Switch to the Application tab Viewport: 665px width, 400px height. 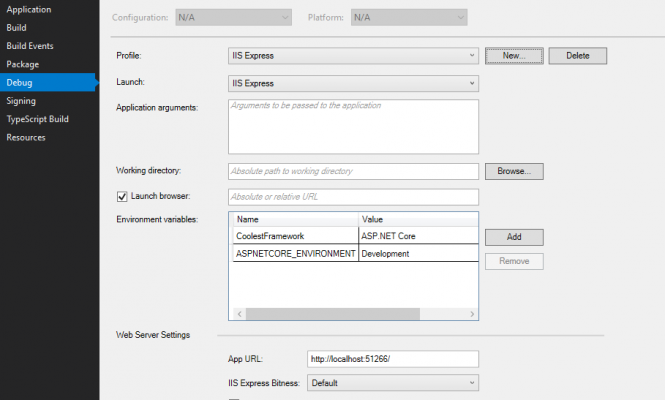[29, 9]
